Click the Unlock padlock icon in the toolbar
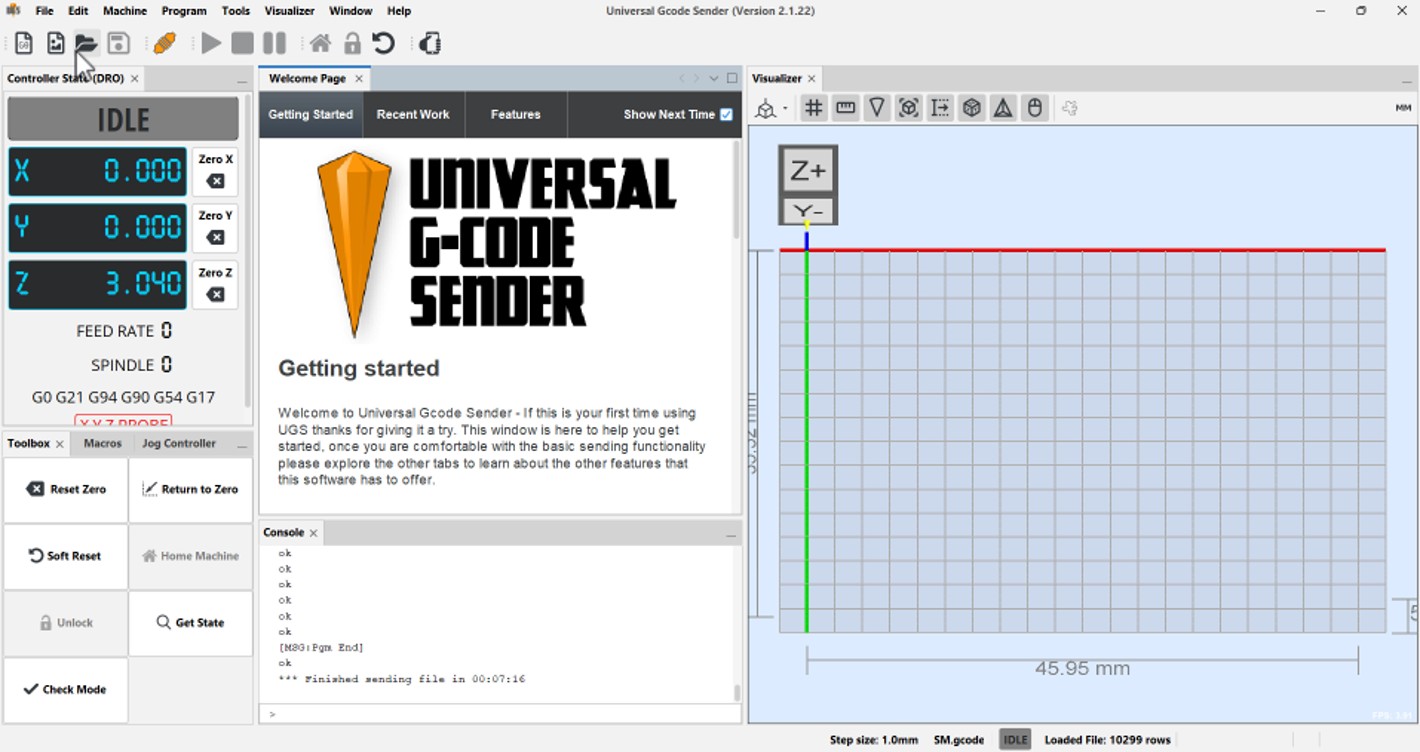This screenshot has height=752, width=1420. (x=352, y=43)
